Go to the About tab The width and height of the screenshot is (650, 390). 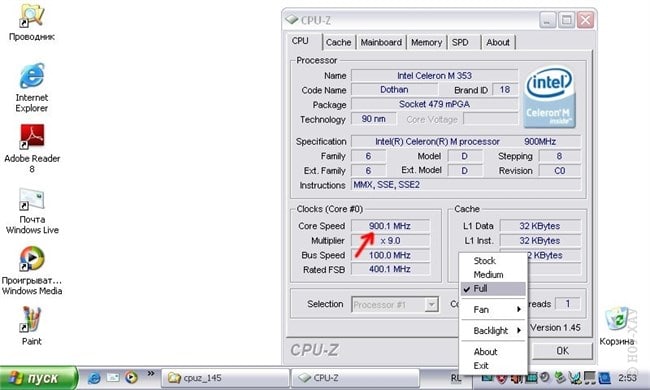pos(498,42)
